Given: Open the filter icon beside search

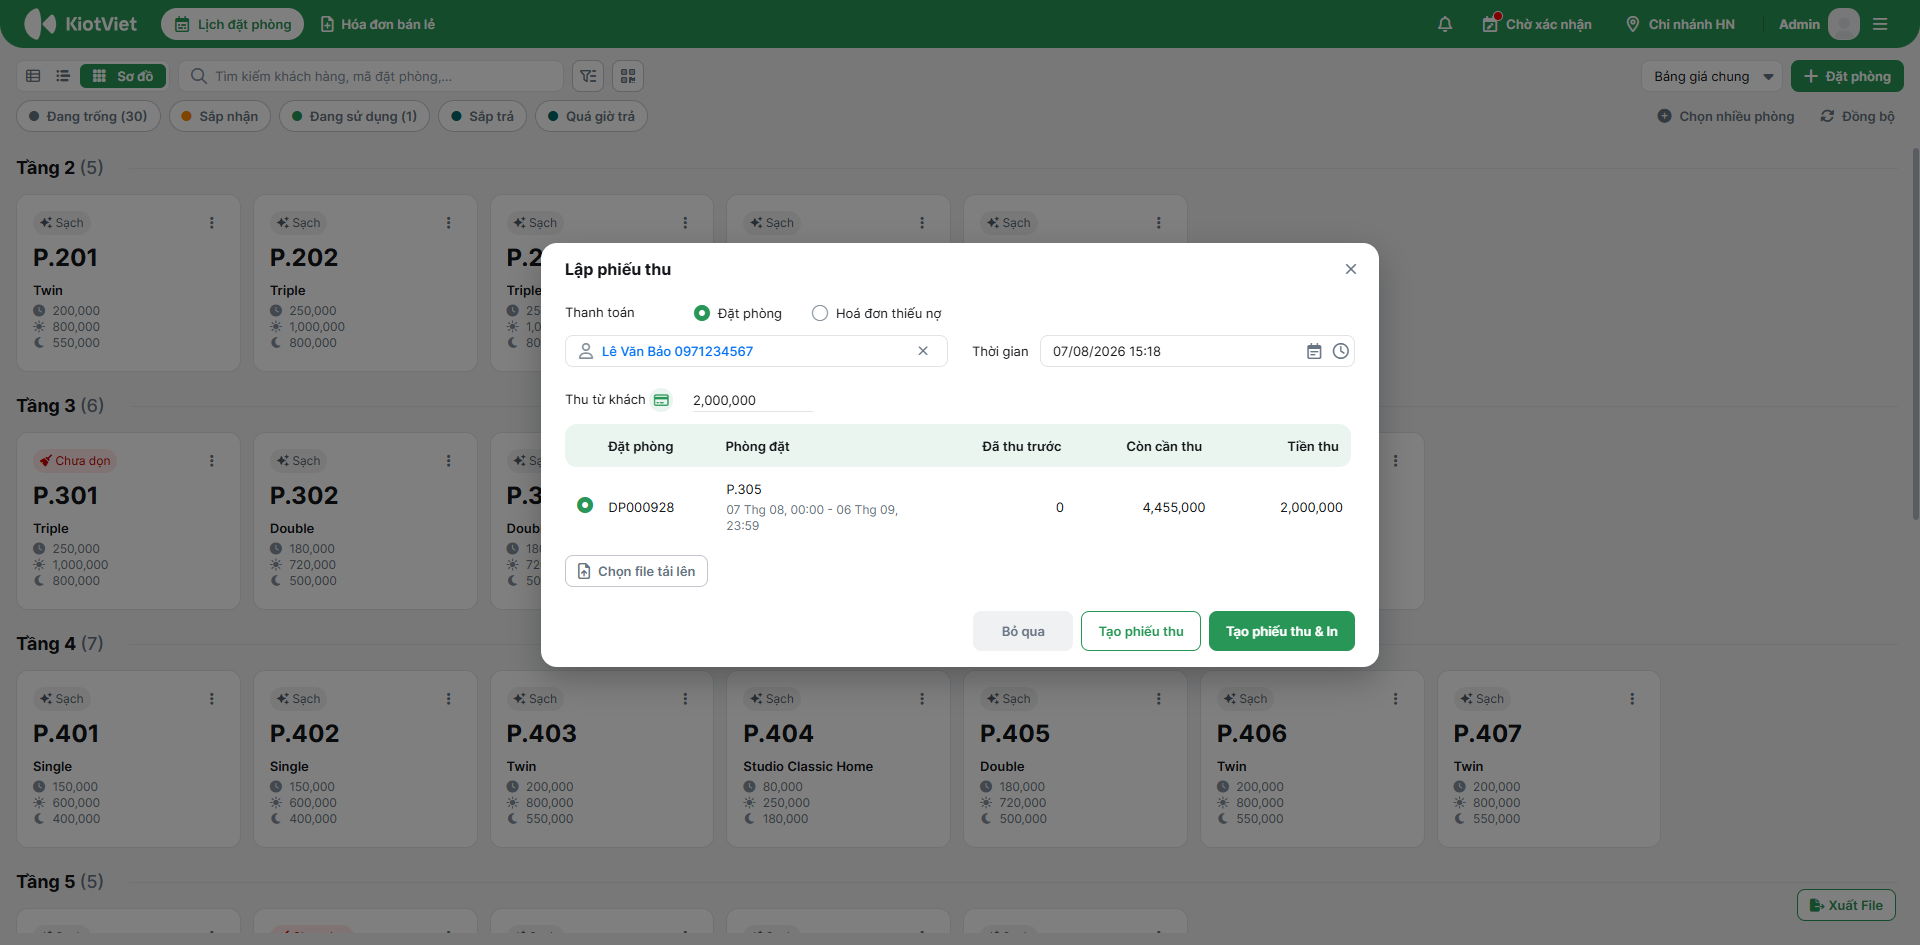Looking at the screenshot, I should tap(588, 76).
